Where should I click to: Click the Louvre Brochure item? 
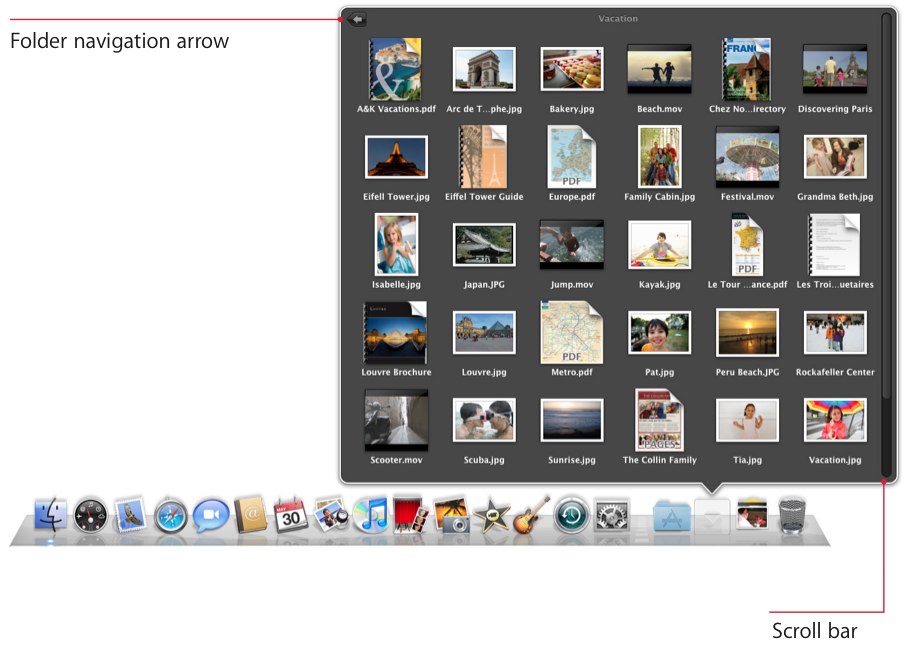396,333
